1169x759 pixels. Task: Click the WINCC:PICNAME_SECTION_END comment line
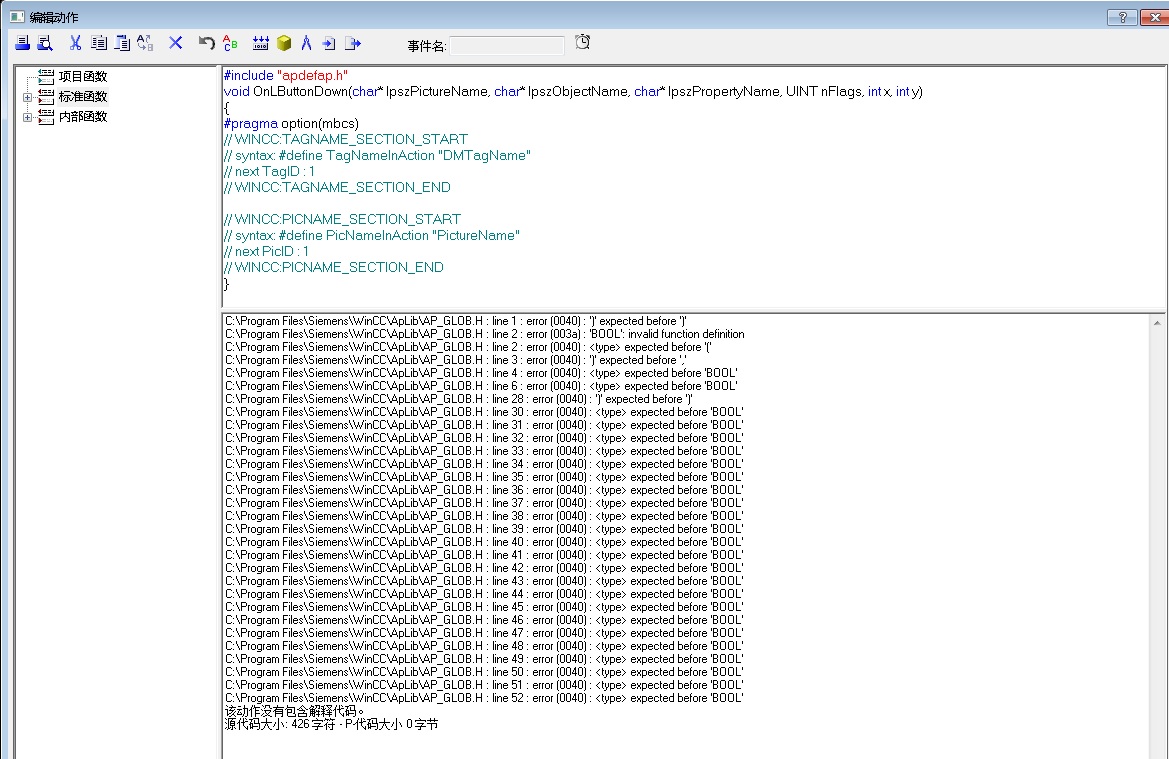pyautogui.click(x=333, y=268)
